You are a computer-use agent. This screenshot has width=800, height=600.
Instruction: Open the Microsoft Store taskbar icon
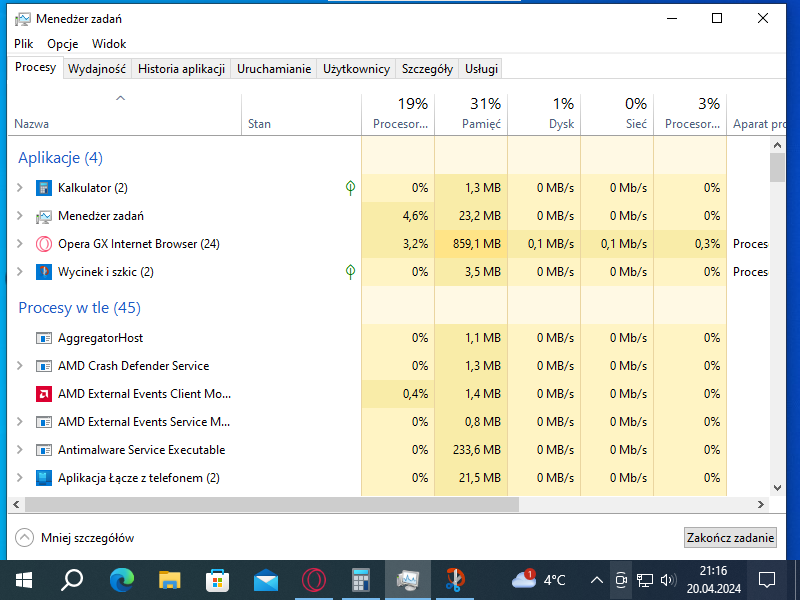[x=217, y=580]
